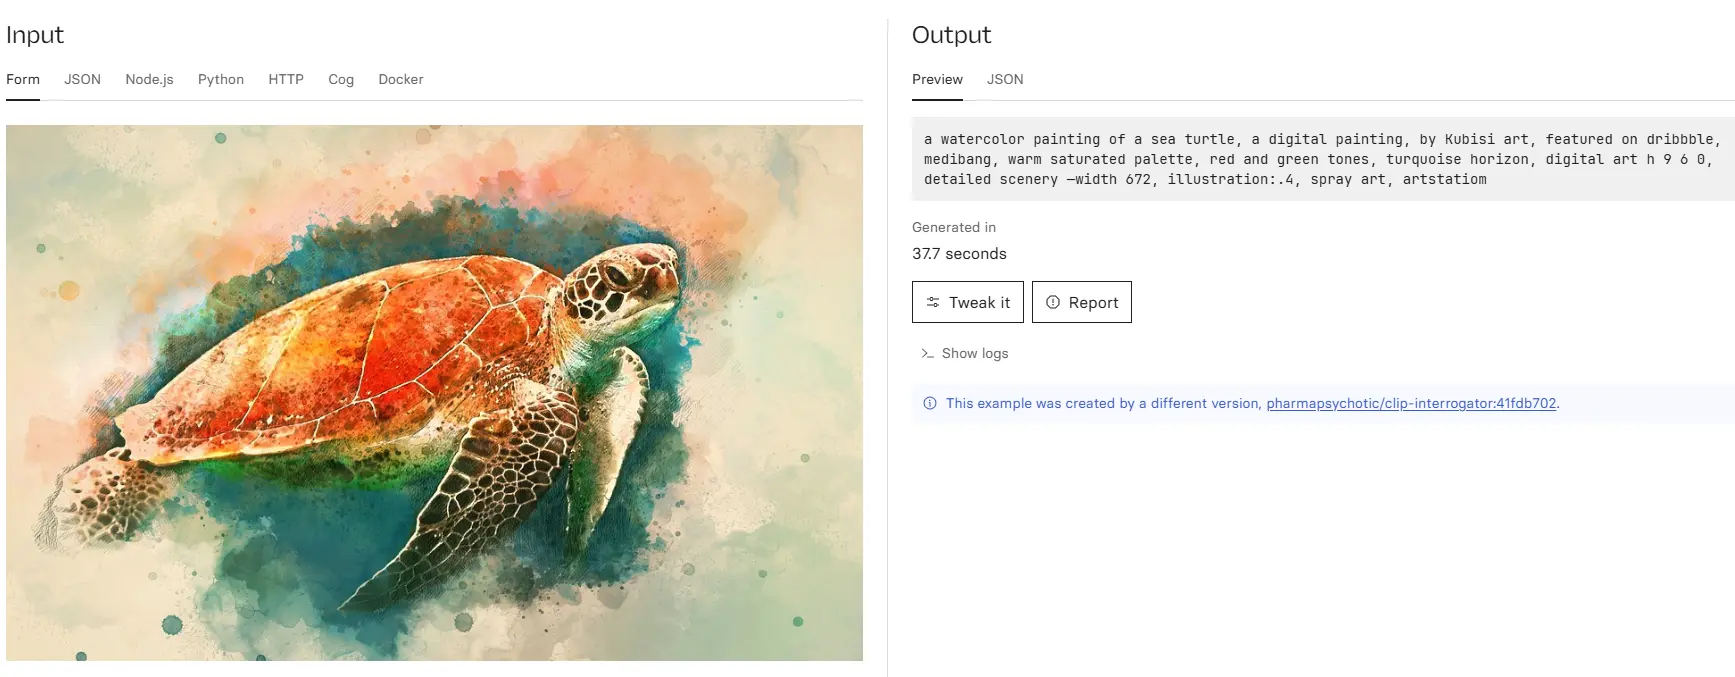Expand Show logs

[964, 353]
